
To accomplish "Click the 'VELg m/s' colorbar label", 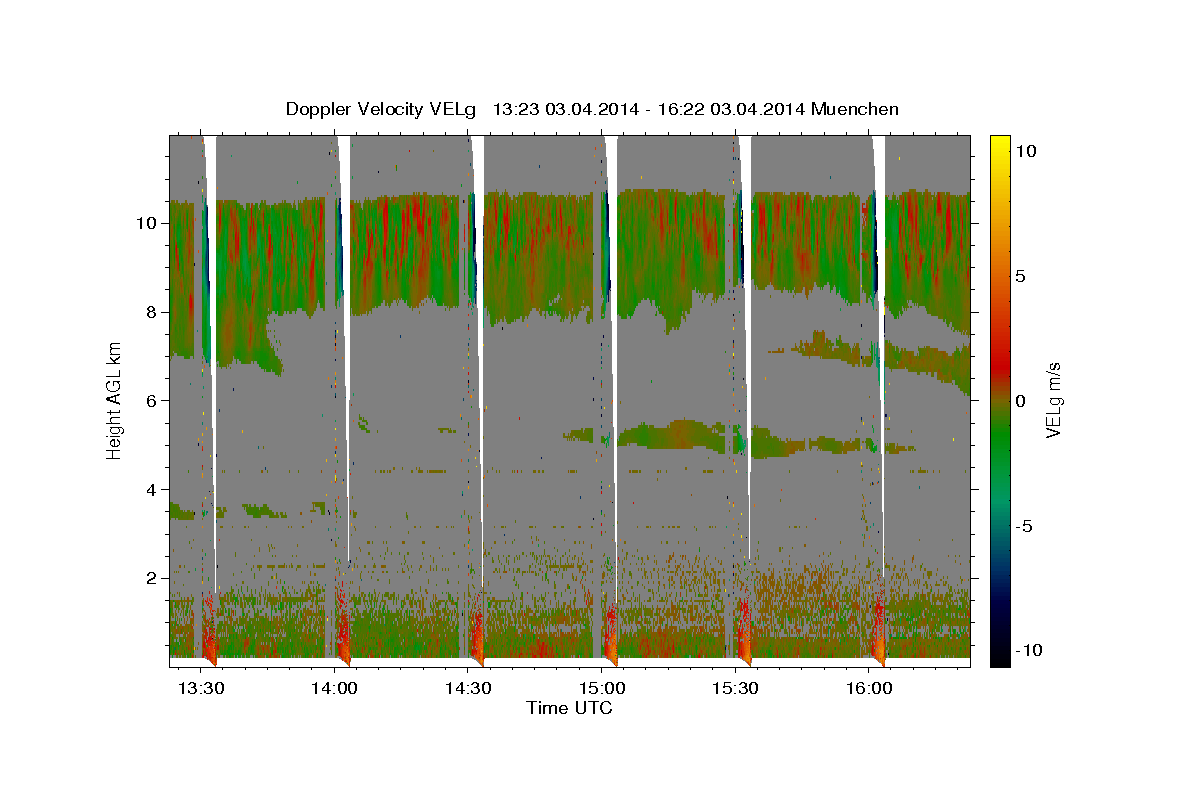I will (x=1053, y=400).
